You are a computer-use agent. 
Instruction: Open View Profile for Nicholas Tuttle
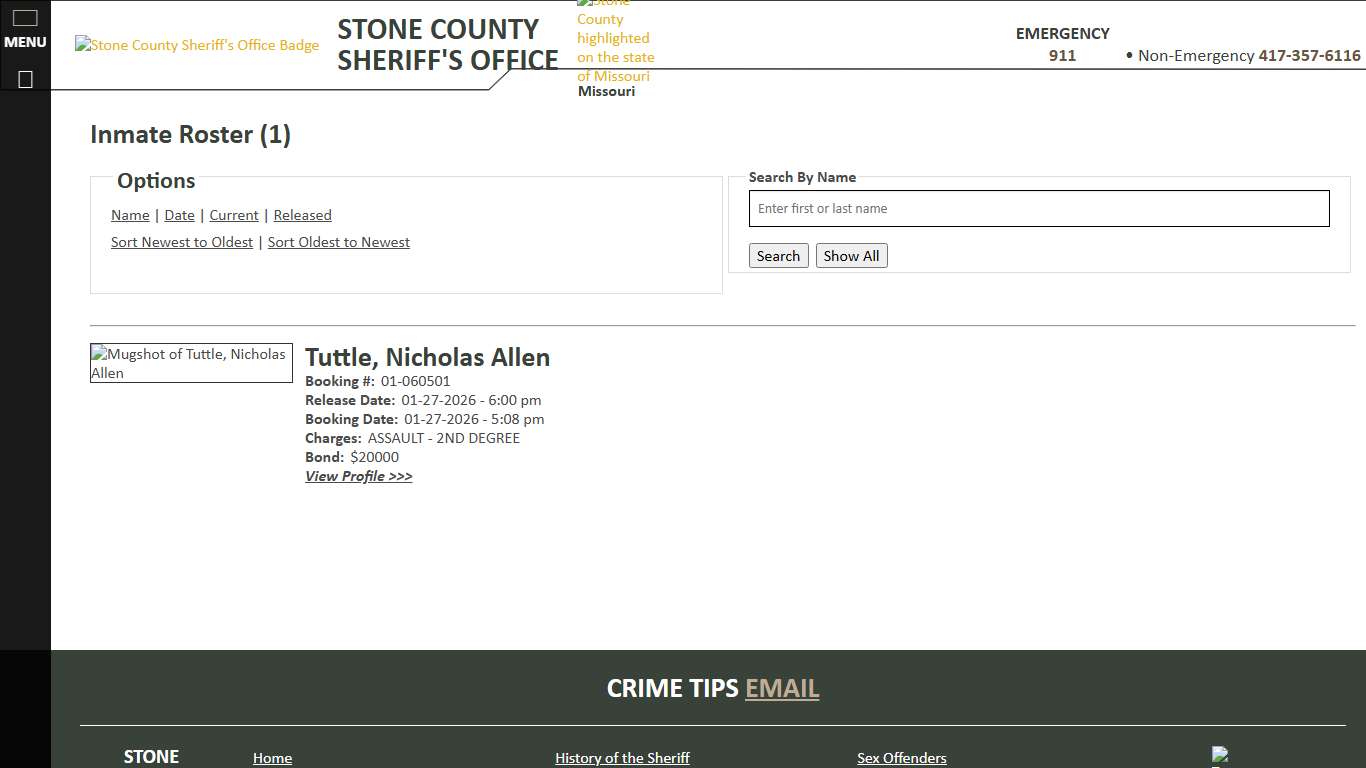(x=358, y=476)
